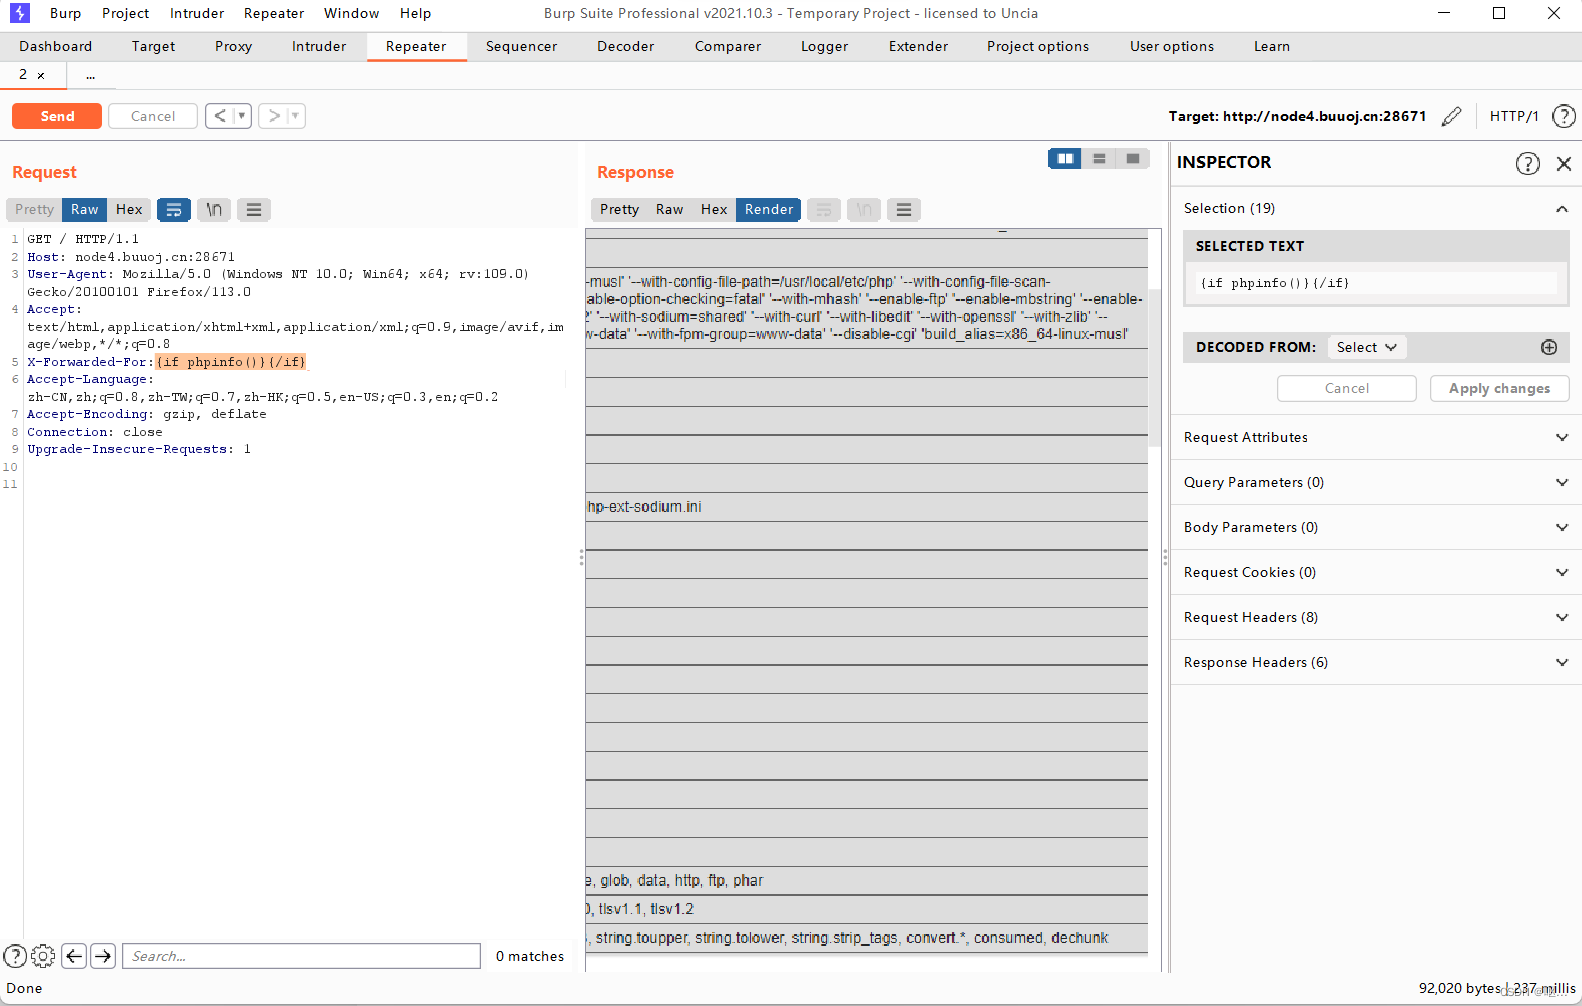Image resolution: width=1582 pixels, height=1006 pixels.
Task: Switch to combined tabbed layout view
Action: (1133, 158)
